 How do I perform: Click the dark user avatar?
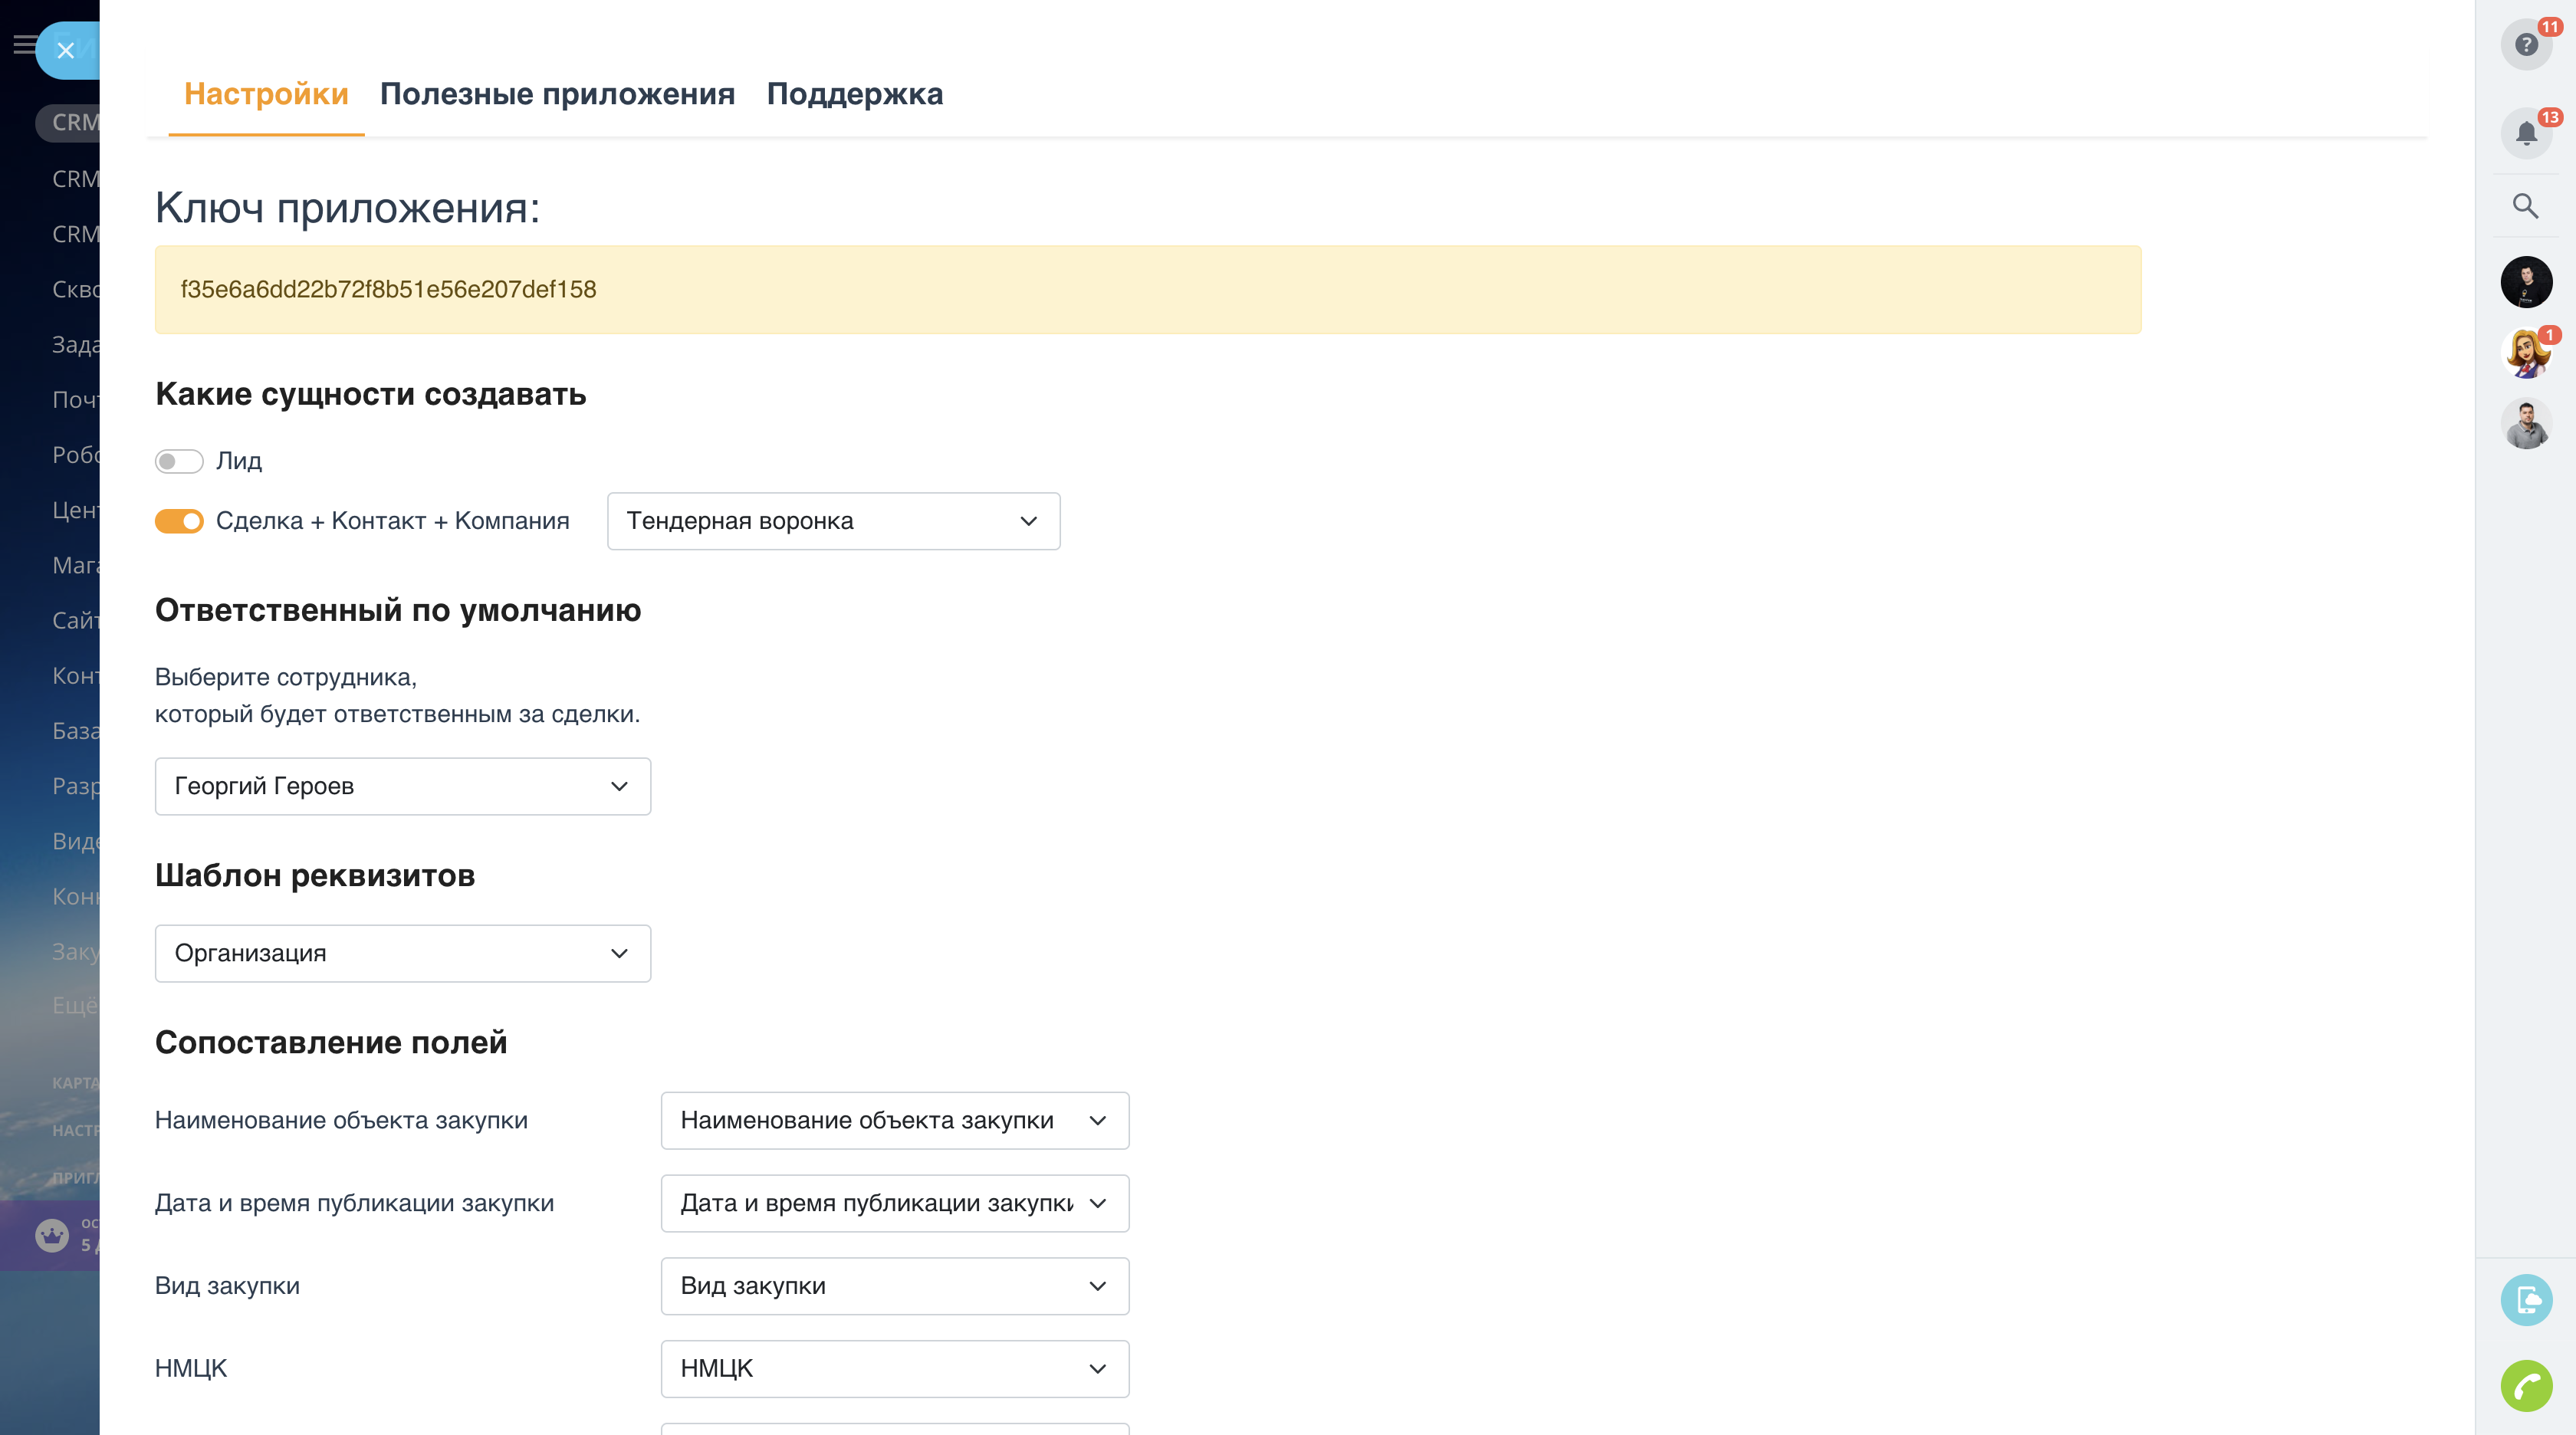(x=2526, y=282)
